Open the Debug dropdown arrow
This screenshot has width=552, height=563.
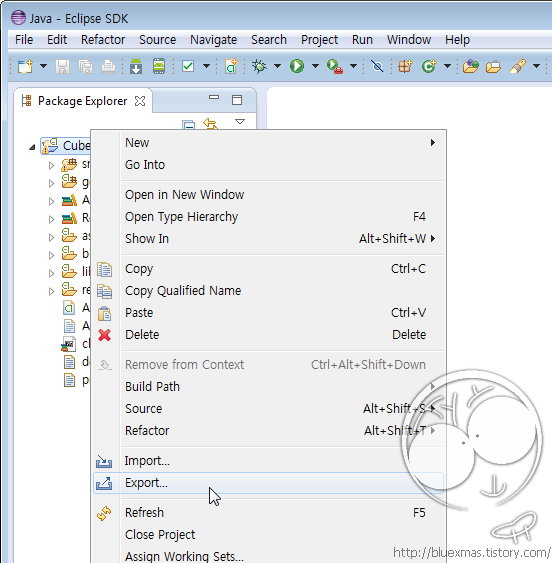coord(277,66)
